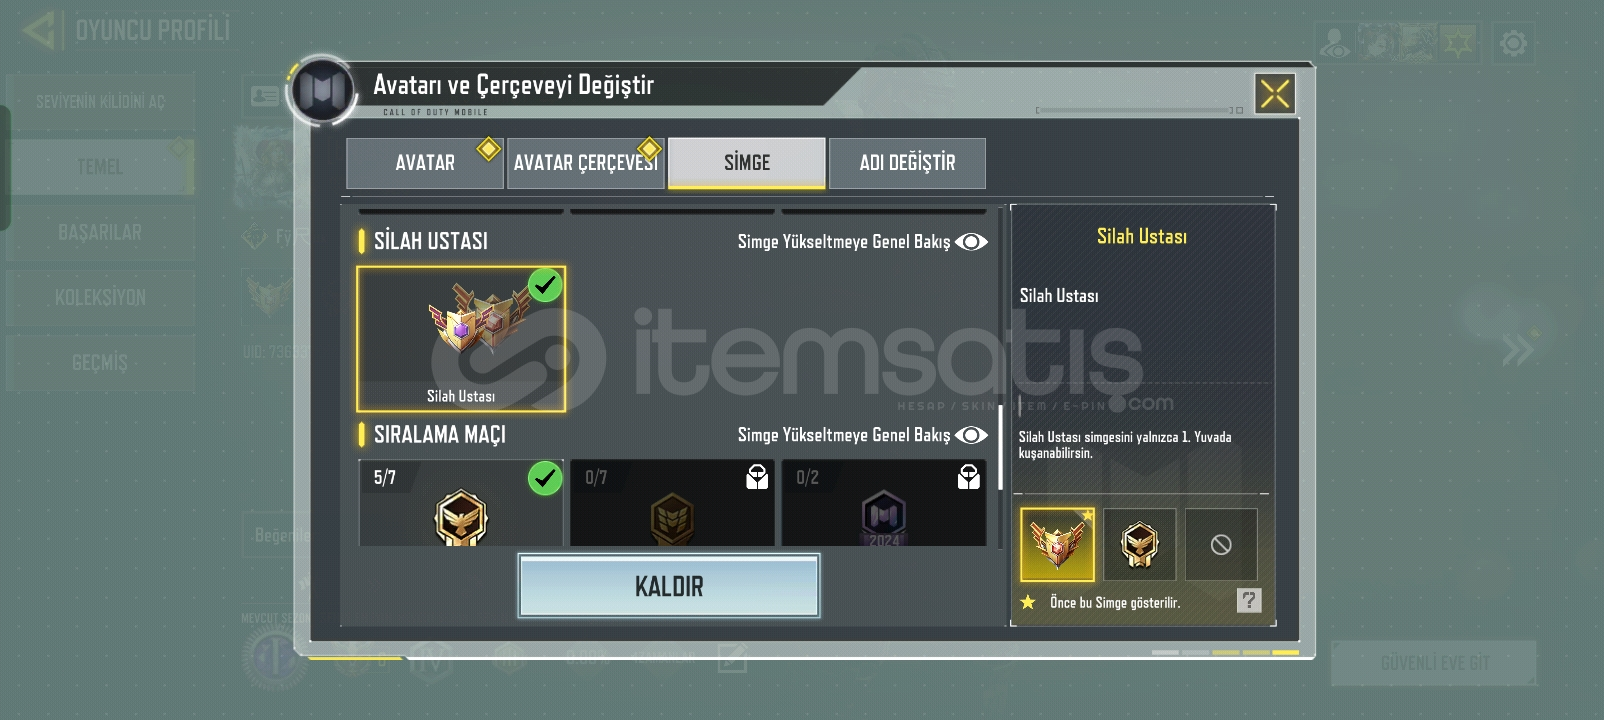Screen dimensions: 1604x720
Task: Select the 5/7 ranked emblem with checkmark
Action: point(461,503)
